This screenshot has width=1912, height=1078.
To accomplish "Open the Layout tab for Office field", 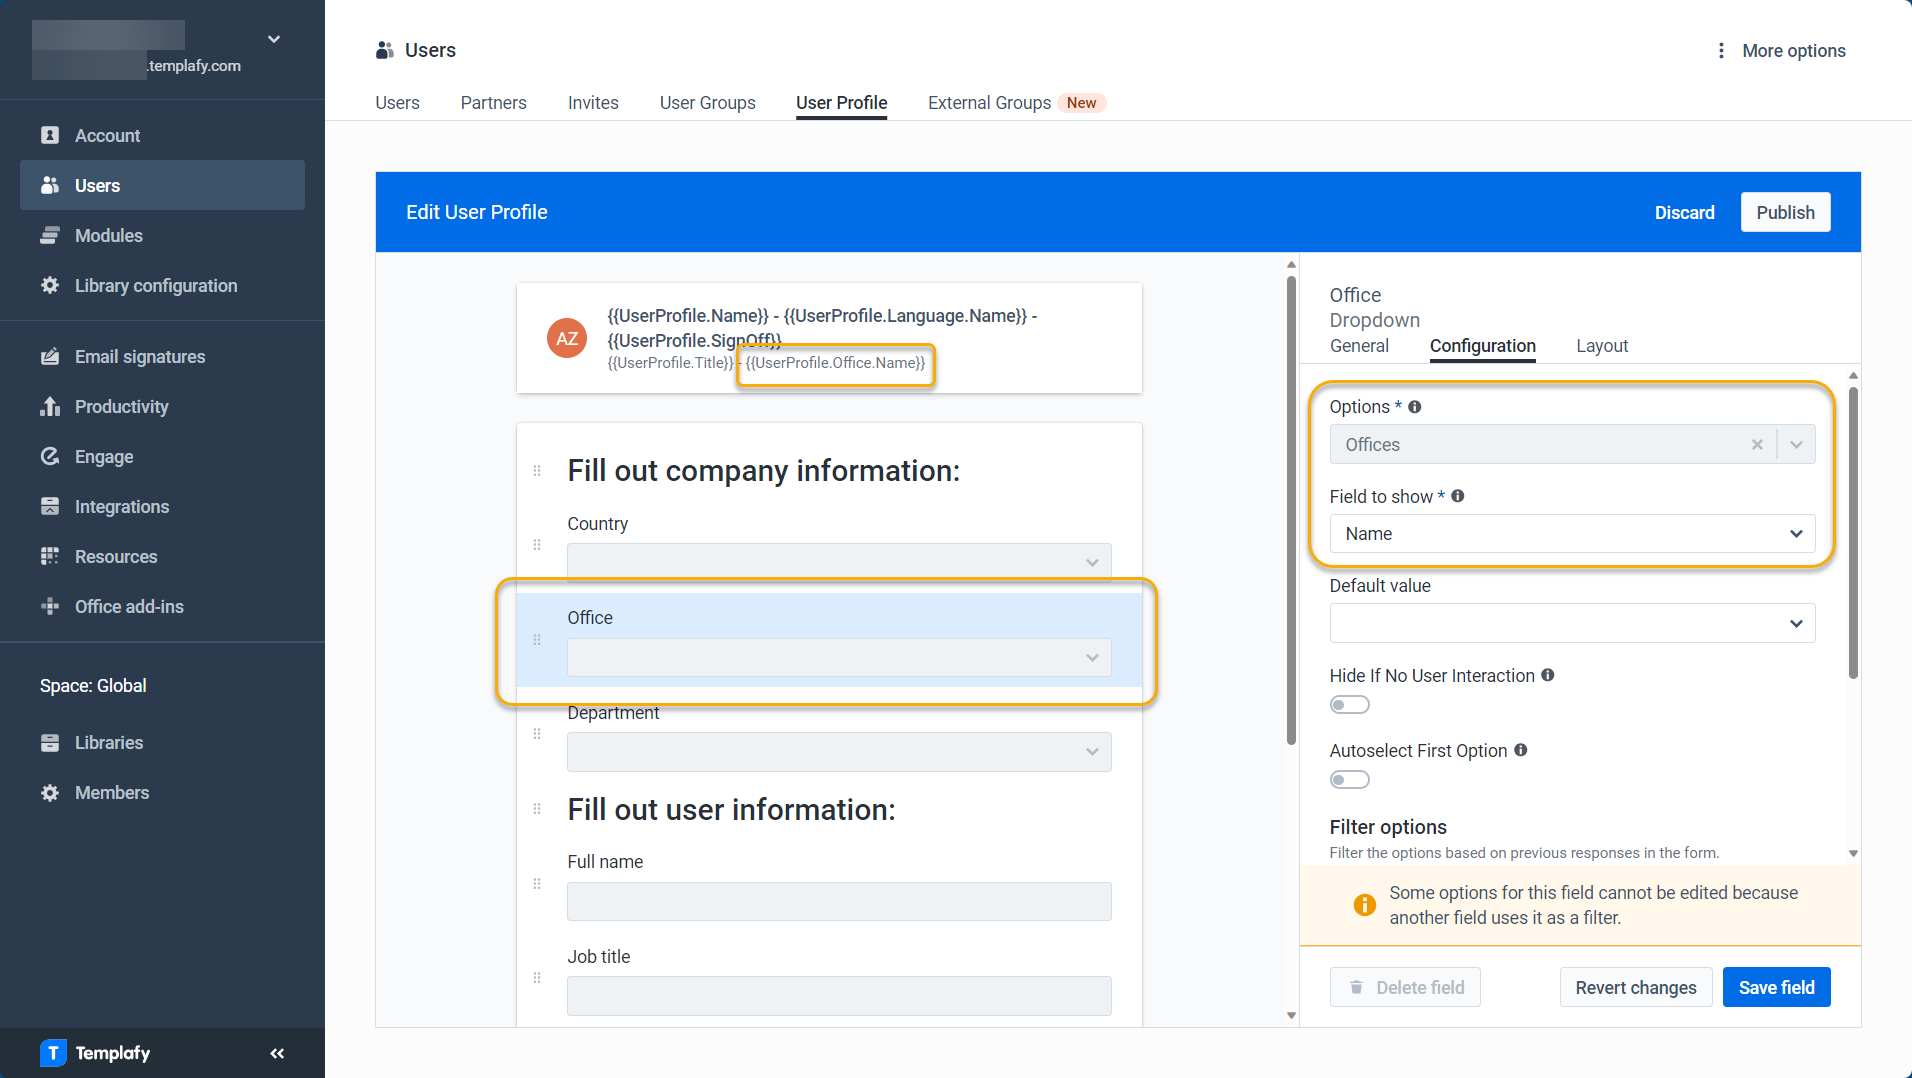I will pos(1601,345).
